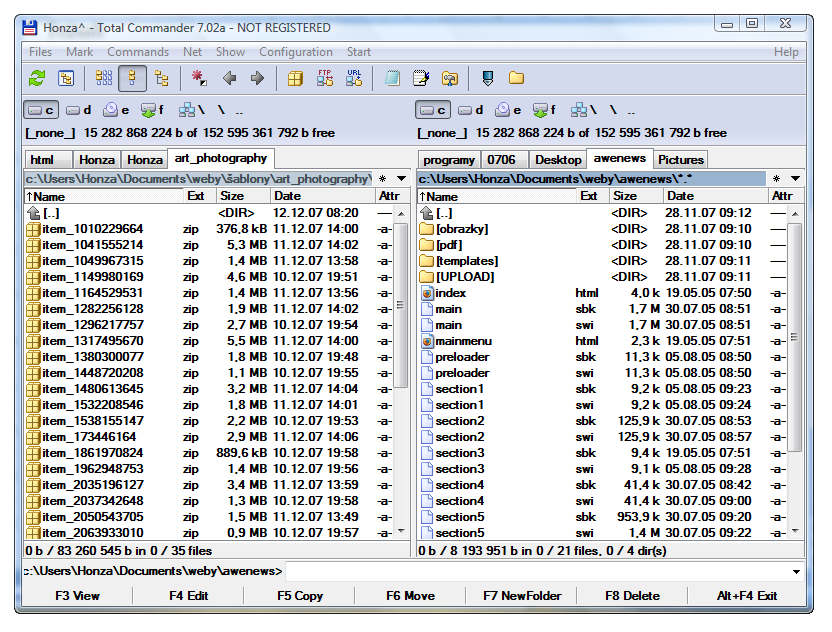Open the Help menu
The height and width of the screenshot is (632, 832).
(786, 52)
